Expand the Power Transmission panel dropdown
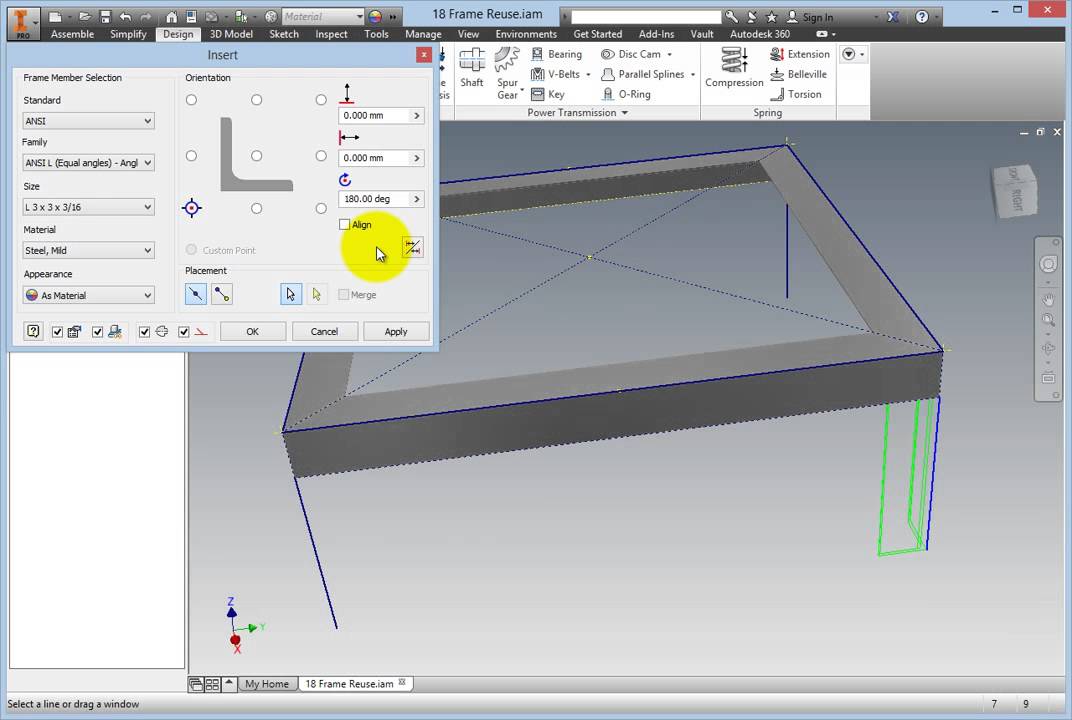 pos(624,113)
